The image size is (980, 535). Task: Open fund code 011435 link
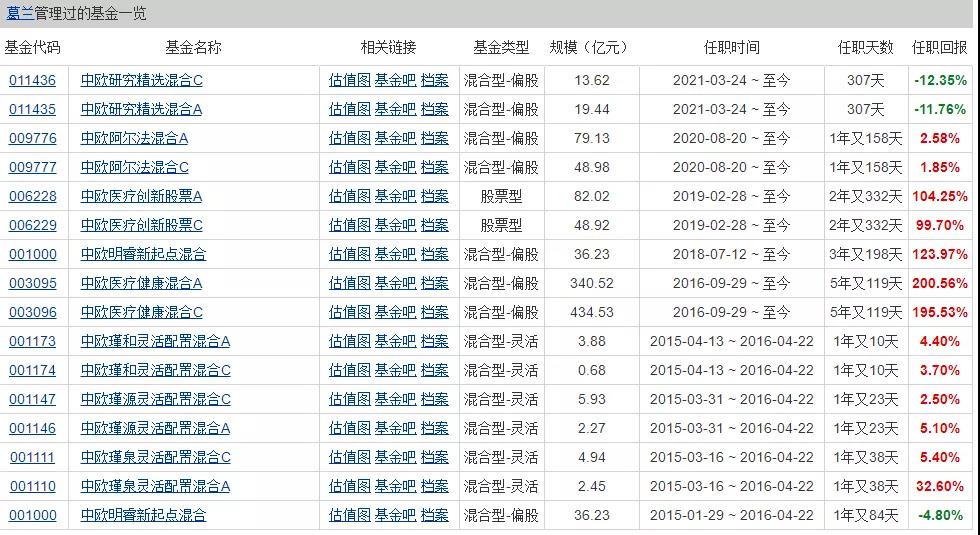point(32,109)
